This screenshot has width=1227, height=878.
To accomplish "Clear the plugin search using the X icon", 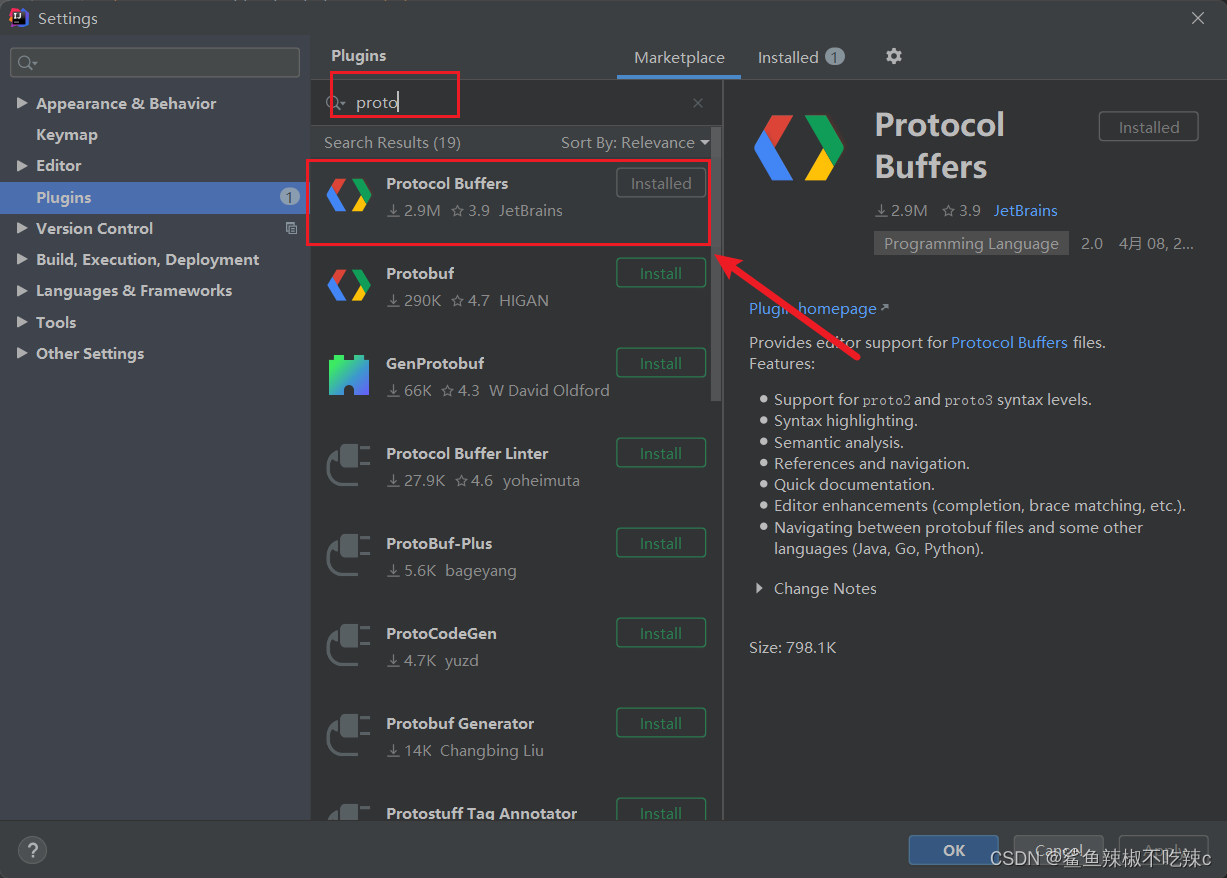I will click(x=697, y=101).
